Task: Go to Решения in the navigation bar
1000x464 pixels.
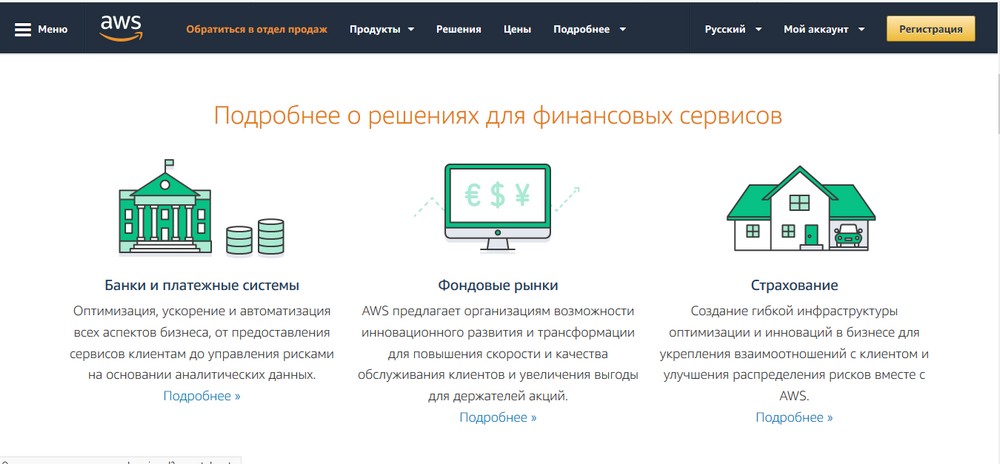Action: click(458, 29)
